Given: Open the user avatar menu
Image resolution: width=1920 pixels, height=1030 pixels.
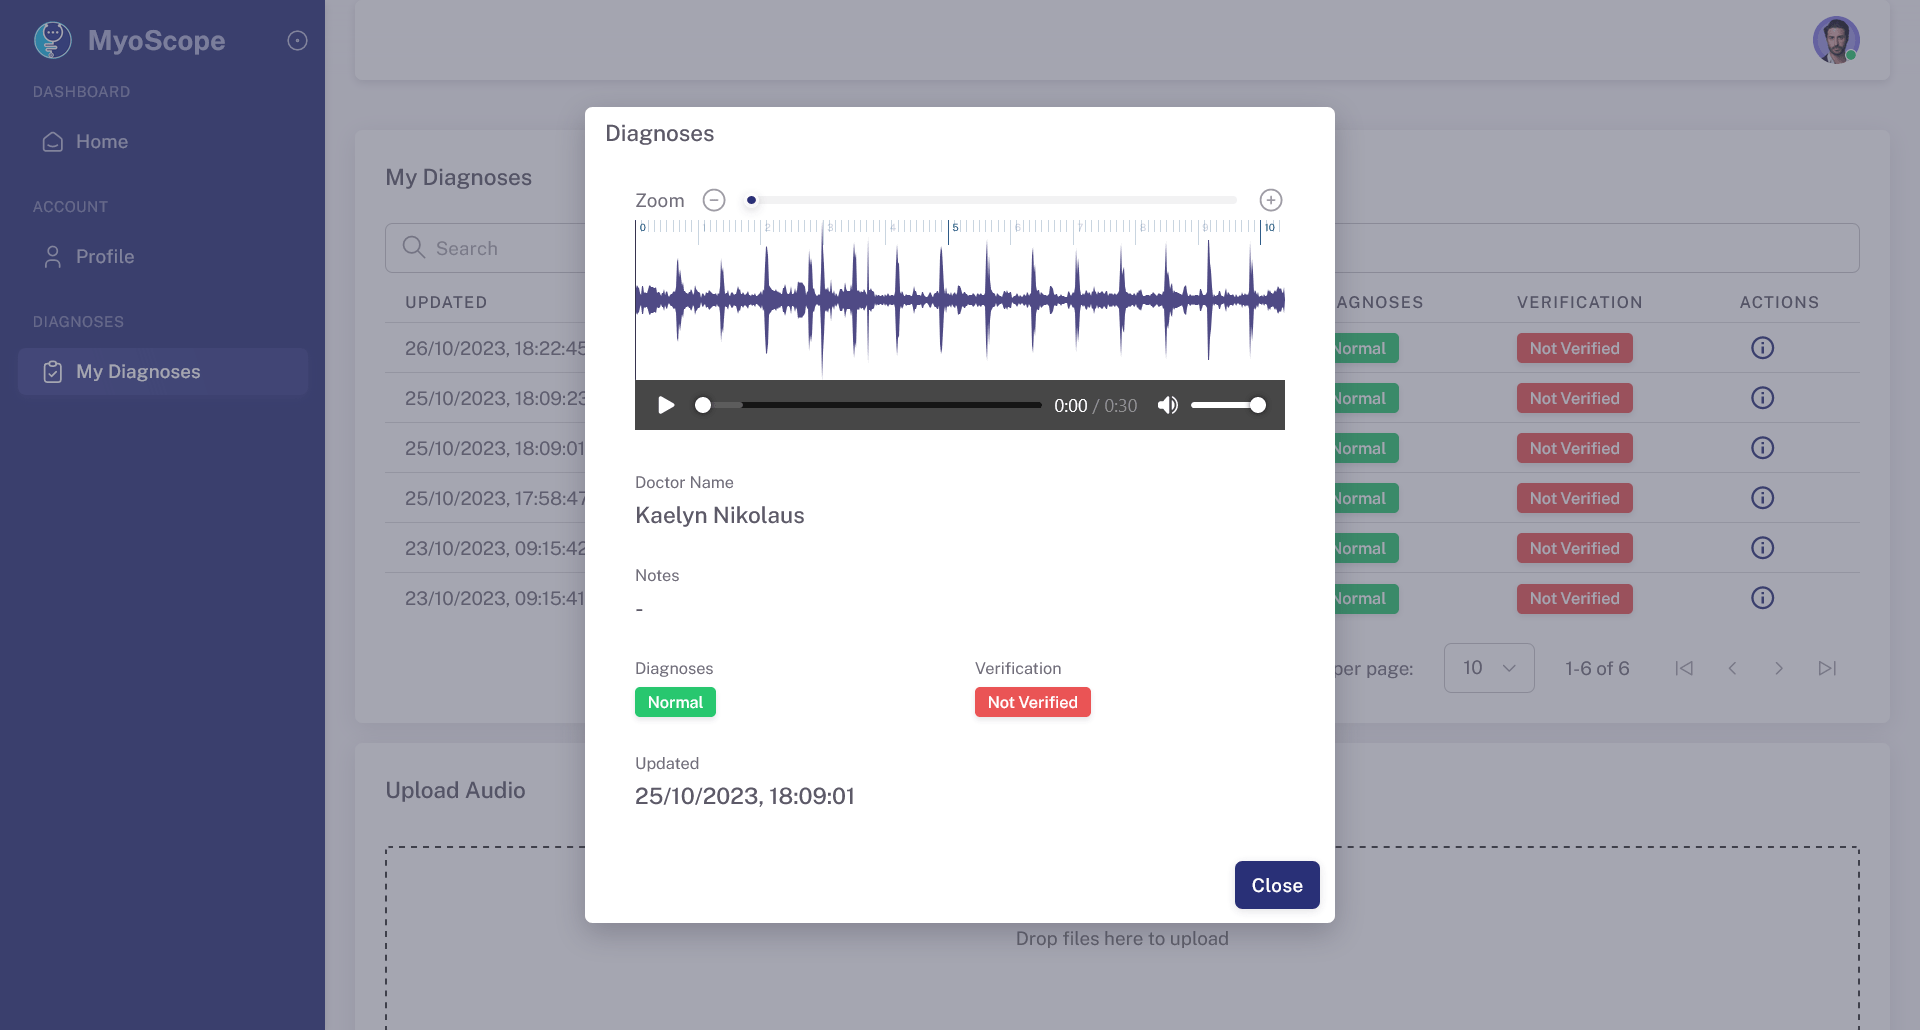Looking at the screenshot, I should (x=1836, y=40).
